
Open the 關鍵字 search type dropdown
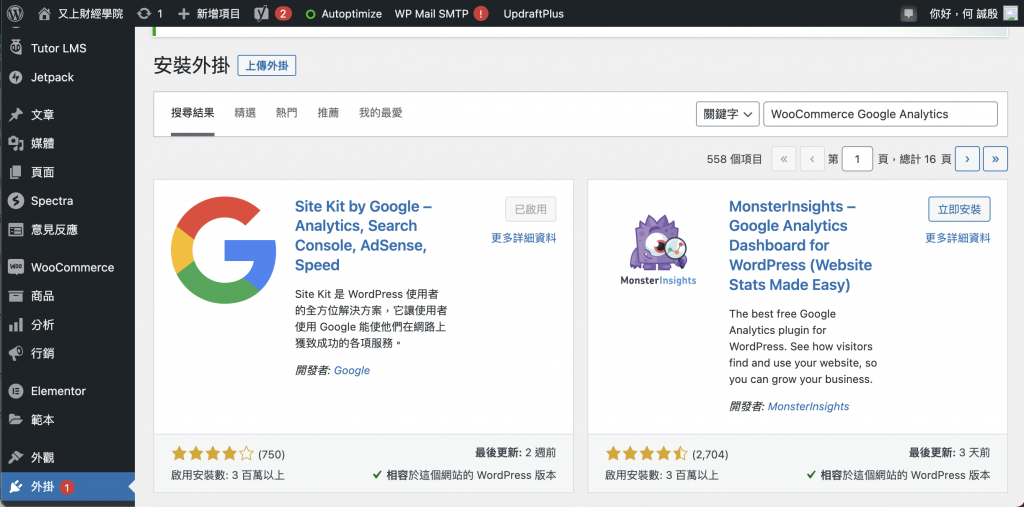[x=728, y=114]
